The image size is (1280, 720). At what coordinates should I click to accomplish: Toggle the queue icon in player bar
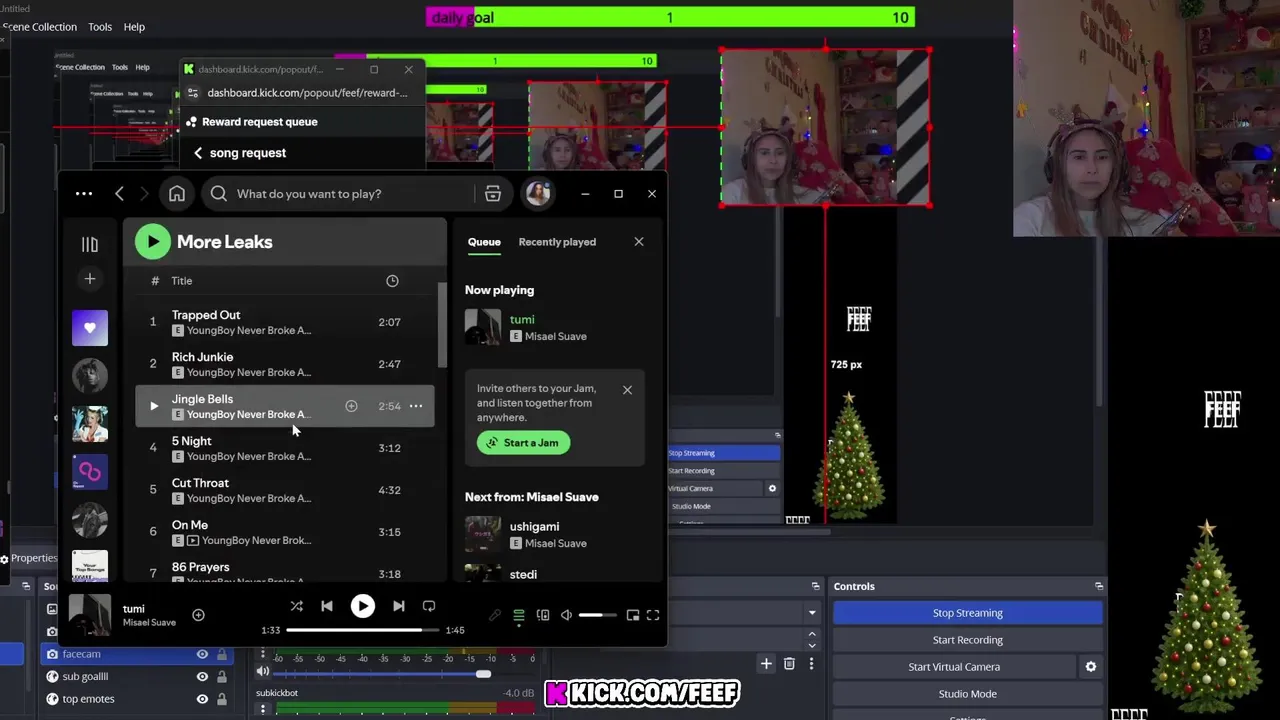519,615
